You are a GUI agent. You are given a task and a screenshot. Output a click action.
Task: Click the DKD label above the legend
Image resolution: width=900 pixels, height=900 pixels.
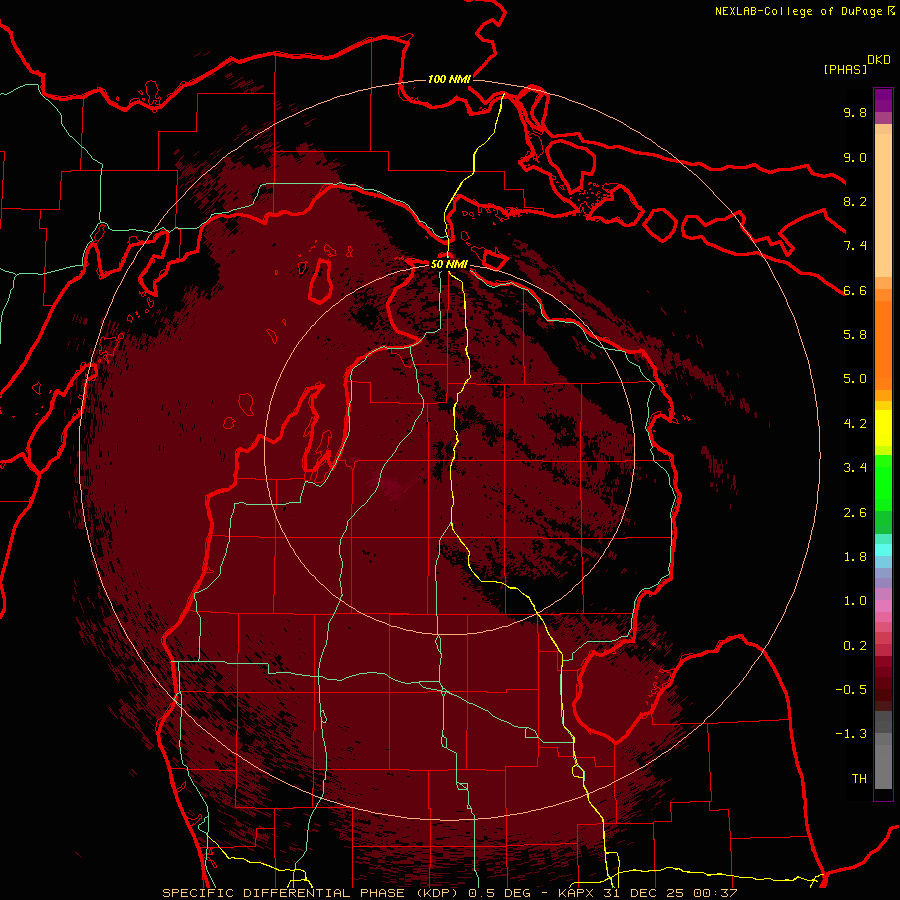[x=879, y=60]
